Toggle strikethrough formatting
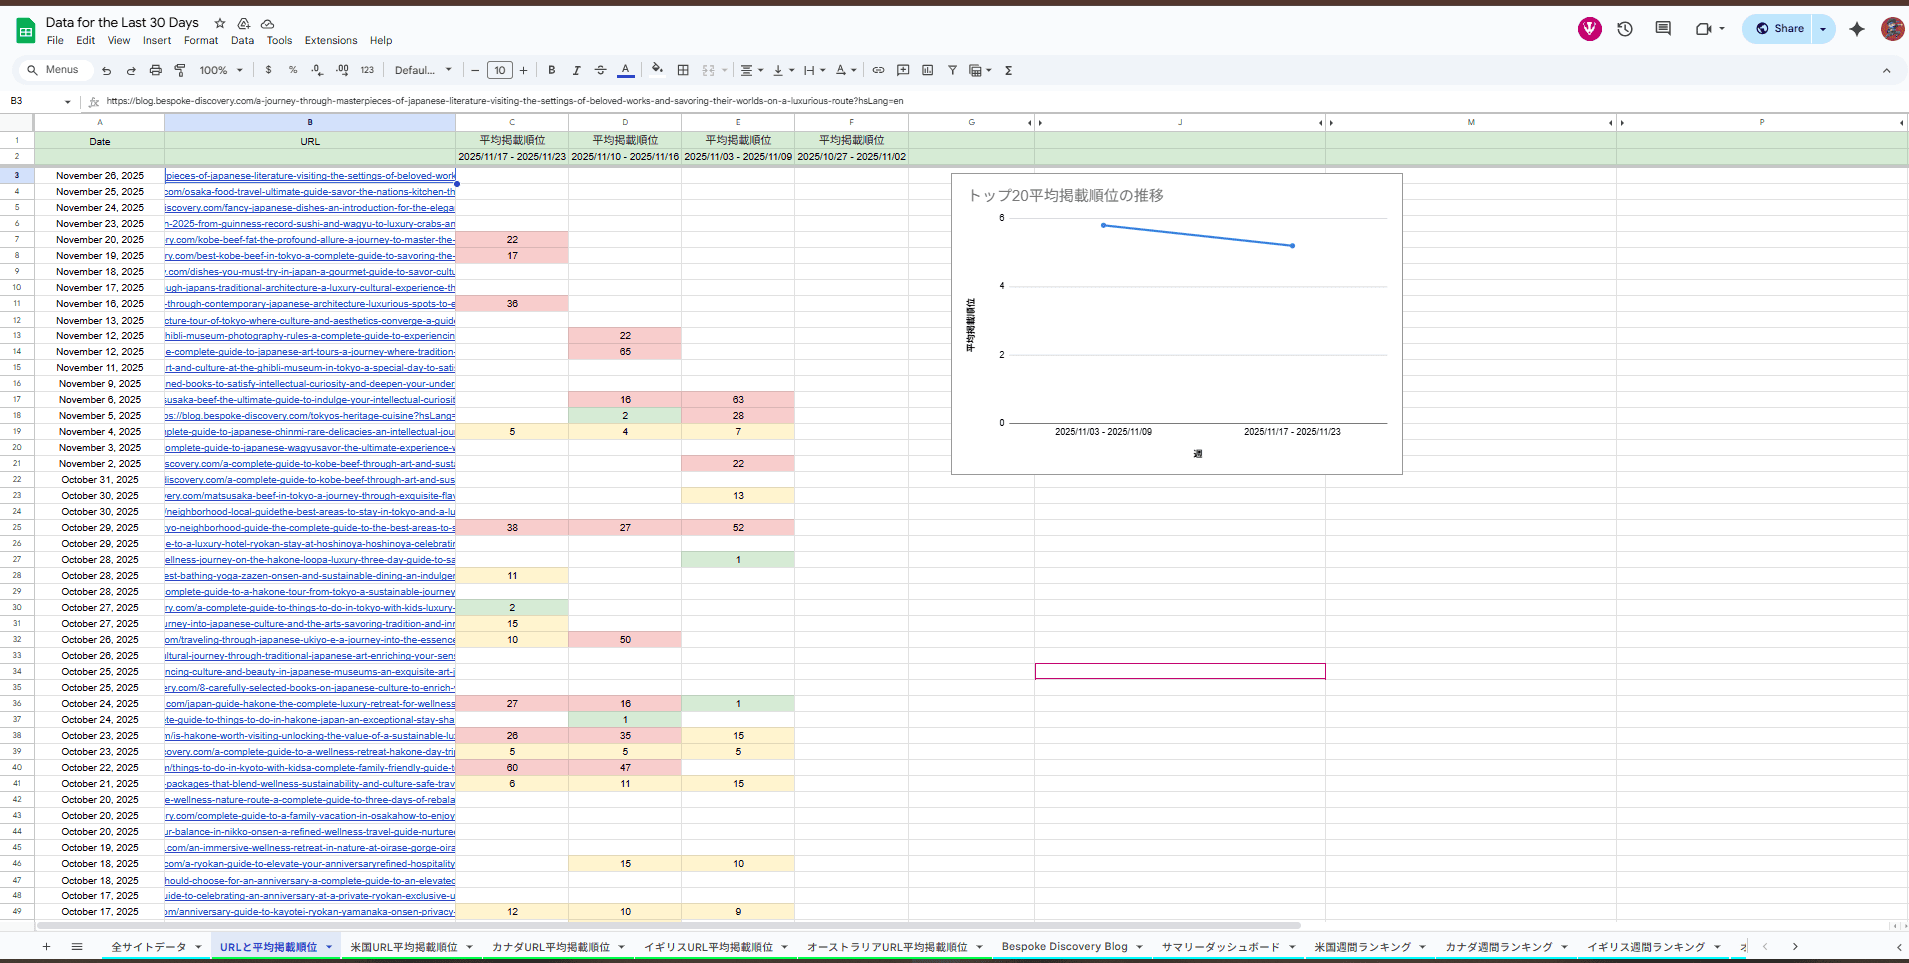Viewport: 1909px width, 963px height. 600,70
